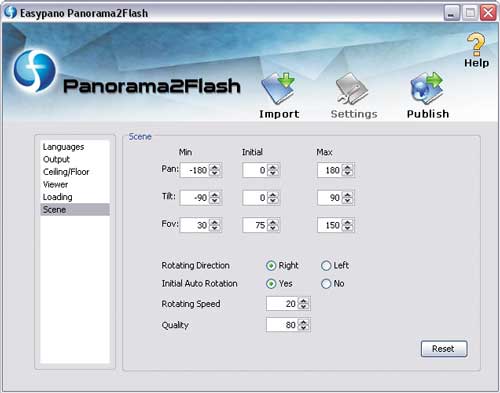This screenshot has height=393, width=500.
Task: Enable Initial Auto Rotation with Yes
Action: pyautogui.click(x=271, y=284)
